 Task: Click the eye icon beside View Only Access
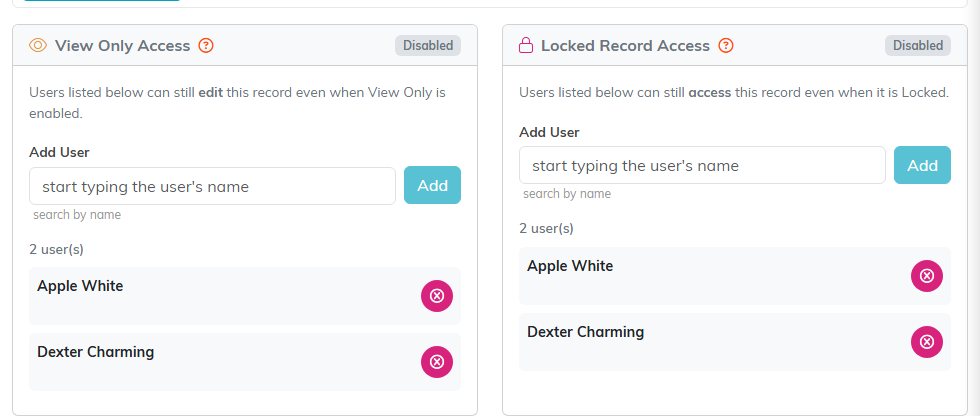[x=38, y=46]
